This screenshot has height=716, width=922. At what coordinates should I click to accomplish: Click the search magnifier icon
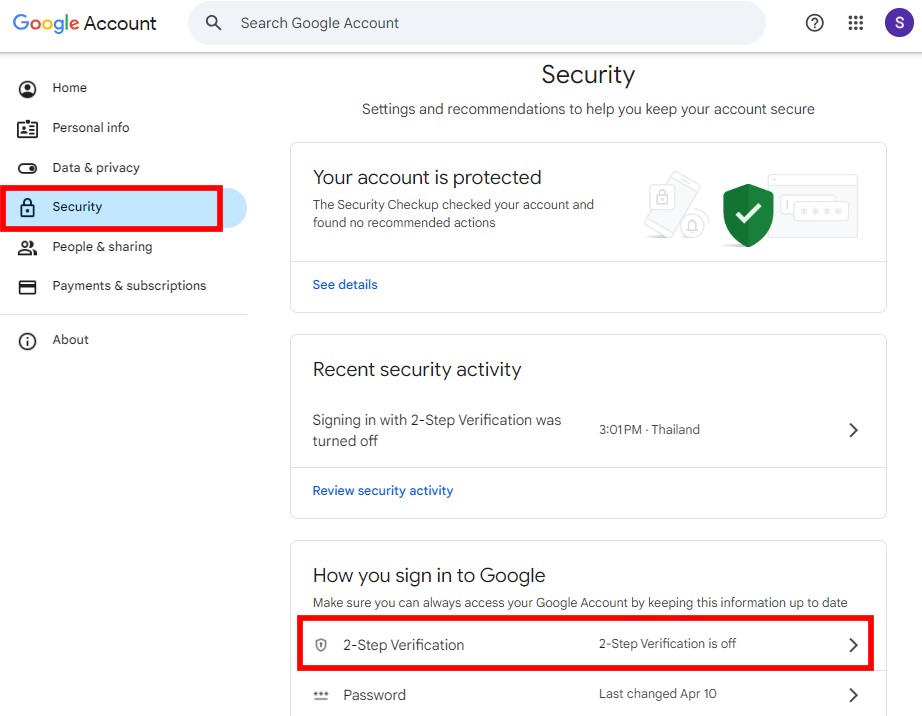[213, 23]
